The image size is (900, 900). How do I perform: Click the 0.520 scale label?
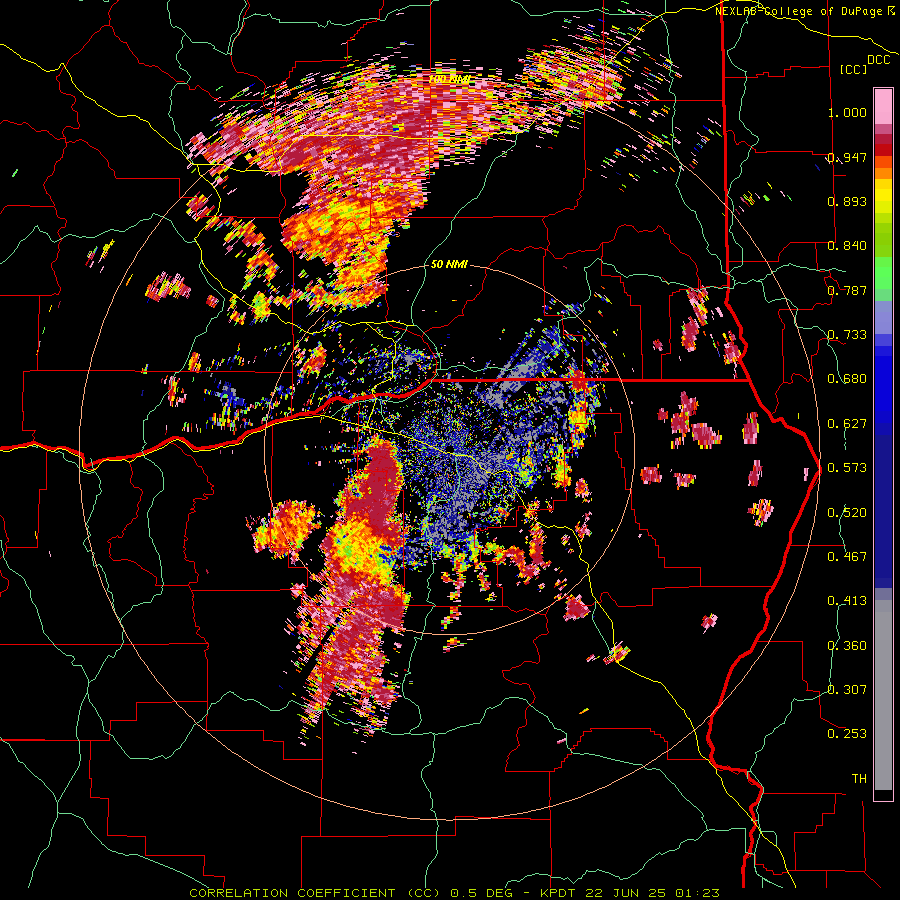[847, 513]
